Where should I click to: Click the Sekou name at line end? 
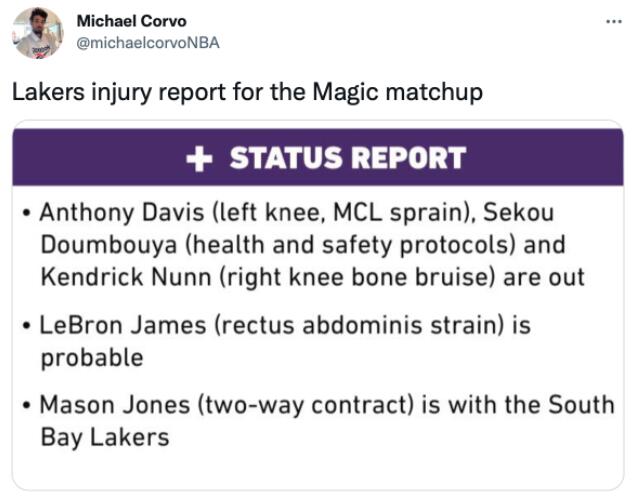coord(518,212)
